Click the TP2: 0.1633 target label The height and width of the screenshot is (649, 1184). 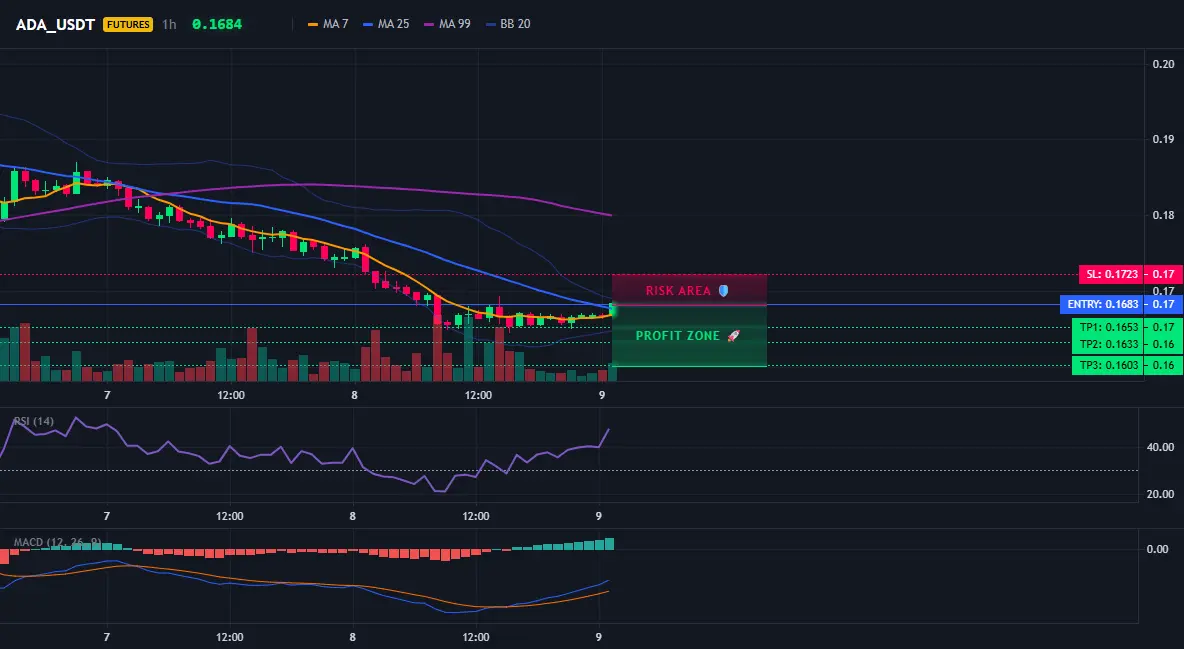click(x=1108, y=344)
